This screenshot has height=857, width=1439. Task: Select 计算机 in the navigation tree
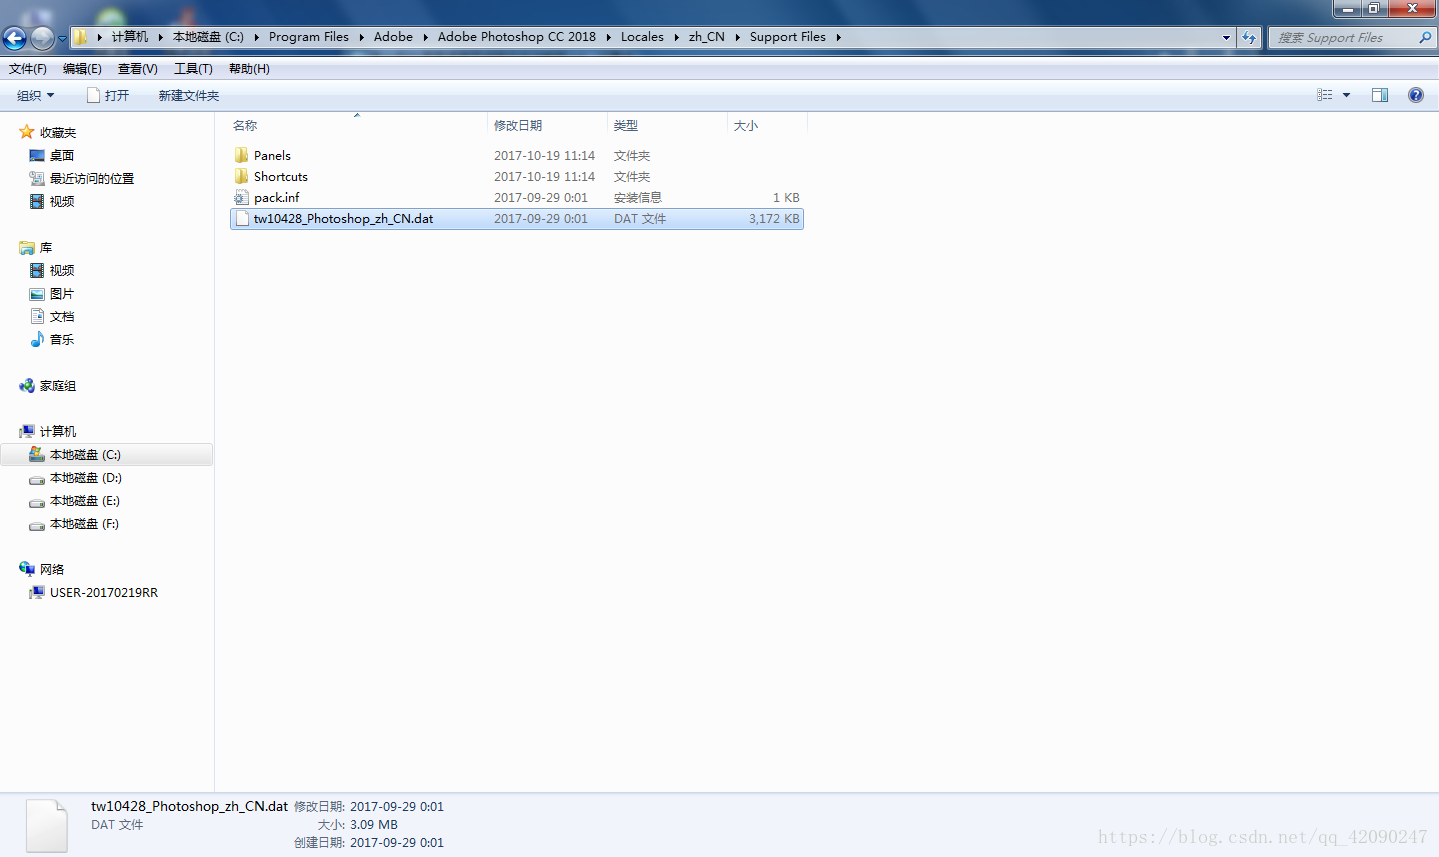point(58,431)
